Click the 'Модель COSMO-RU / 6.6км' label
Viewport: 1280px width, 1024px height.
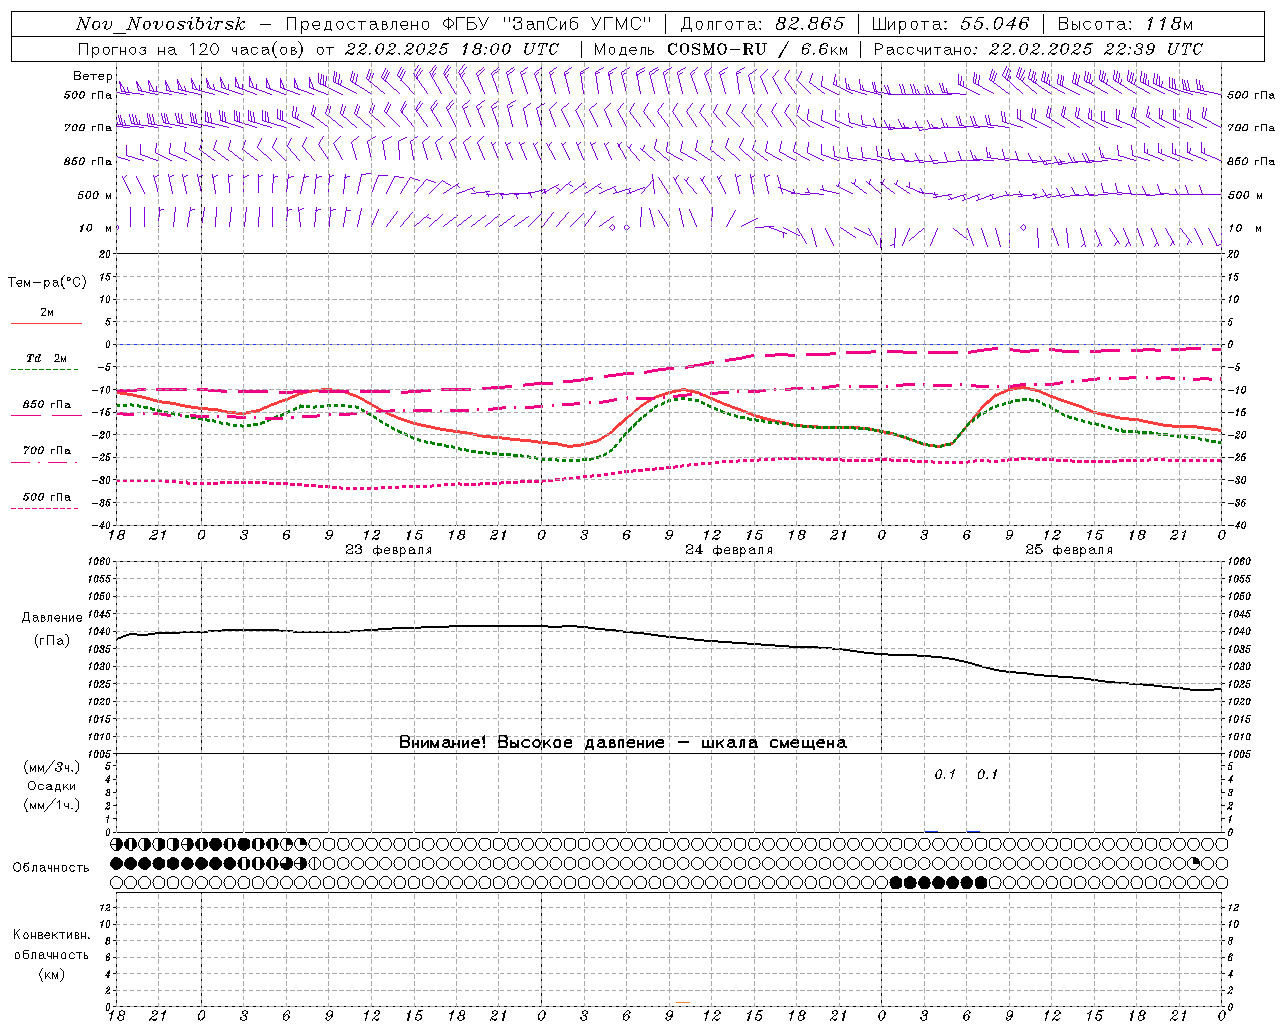coord(721,49)
